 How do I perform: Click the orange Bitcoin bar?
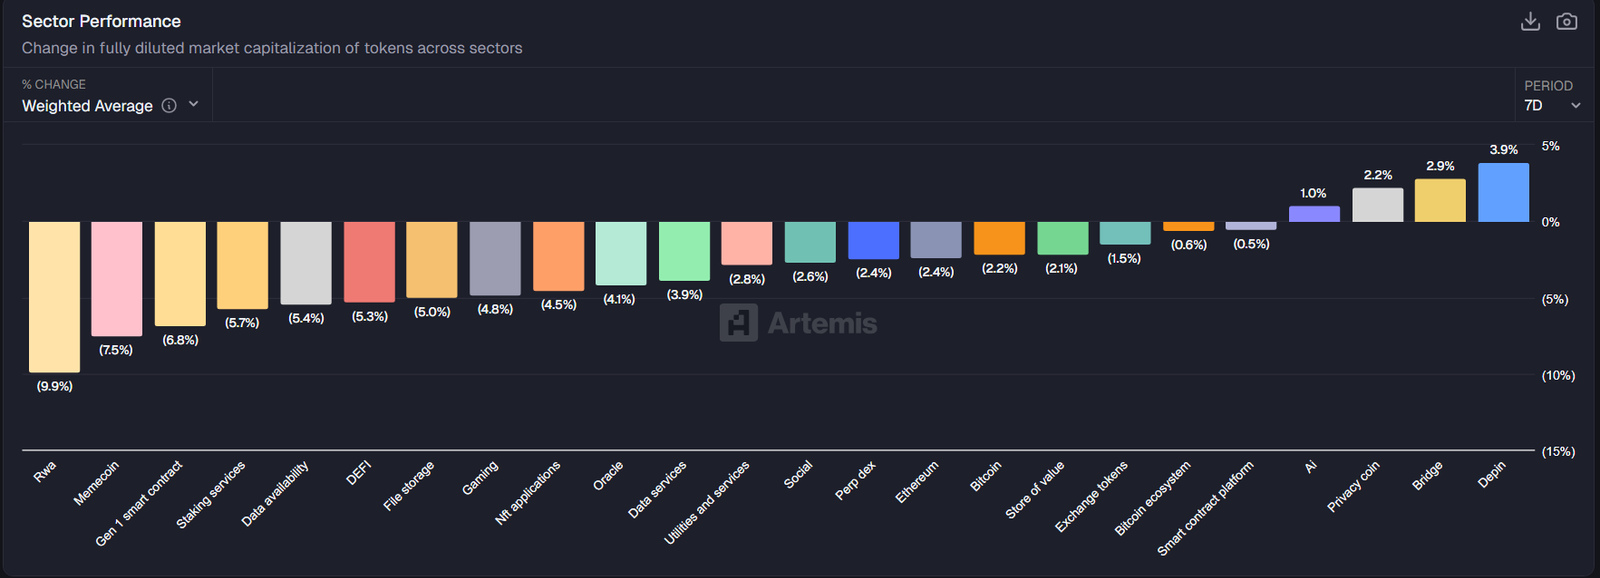pyautogui.click(x=999, y=238)
